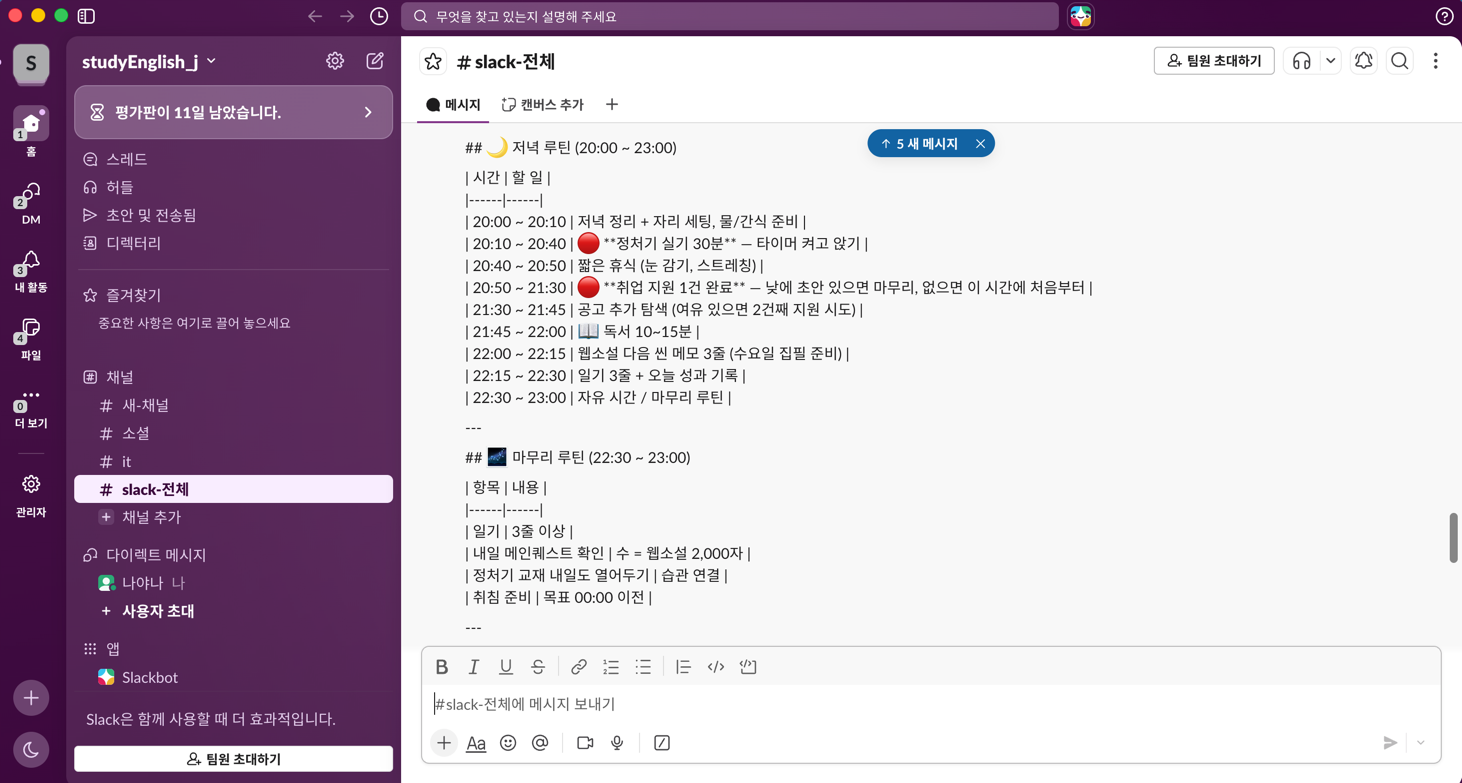Toggle underline formatting in composer
1462x783 pixels.
point(506,667)
